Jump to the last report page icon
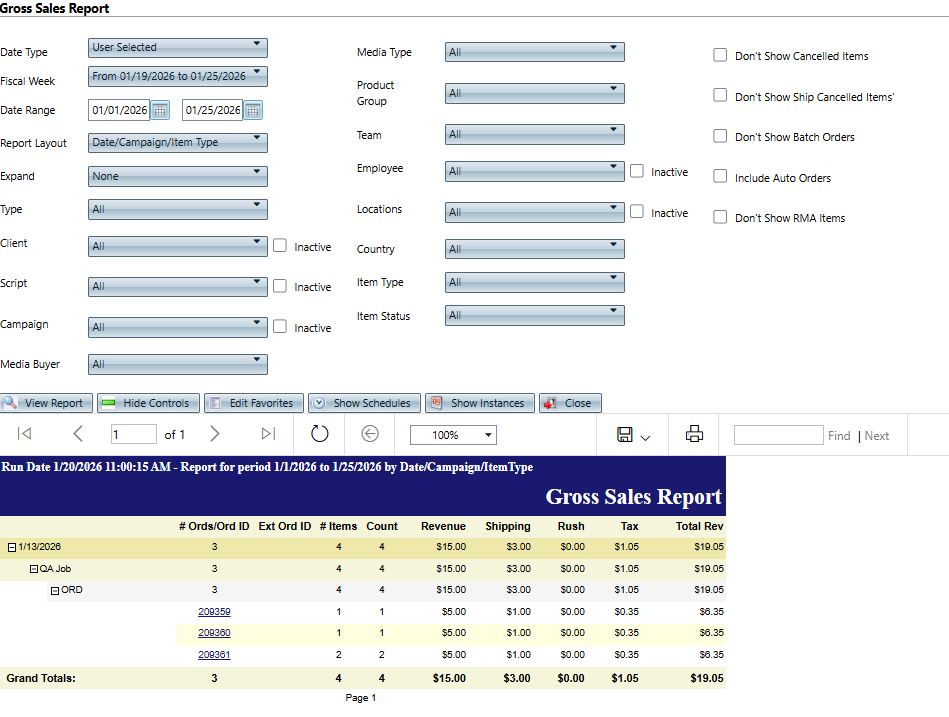Image resolution: width=949 pixels, height=717 pixels. (267, 434)
